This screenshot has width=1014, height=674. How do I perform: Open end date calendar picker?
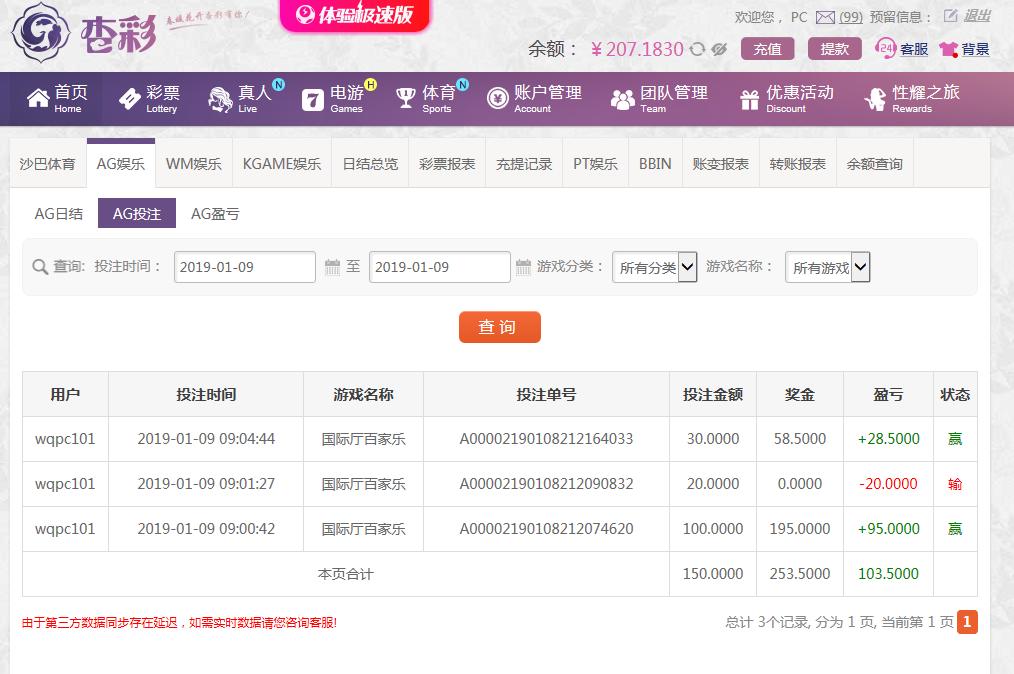[x=523, y=267]
